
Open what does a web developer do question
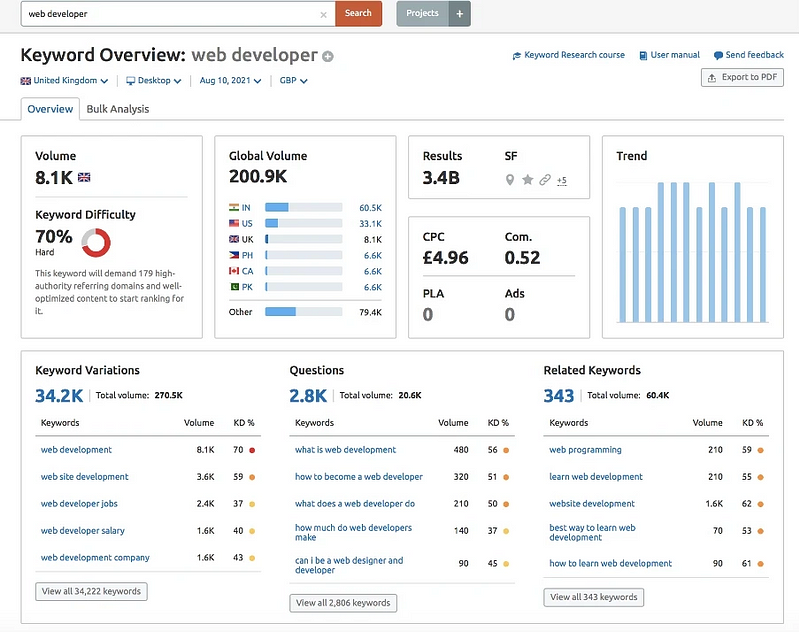355,504
